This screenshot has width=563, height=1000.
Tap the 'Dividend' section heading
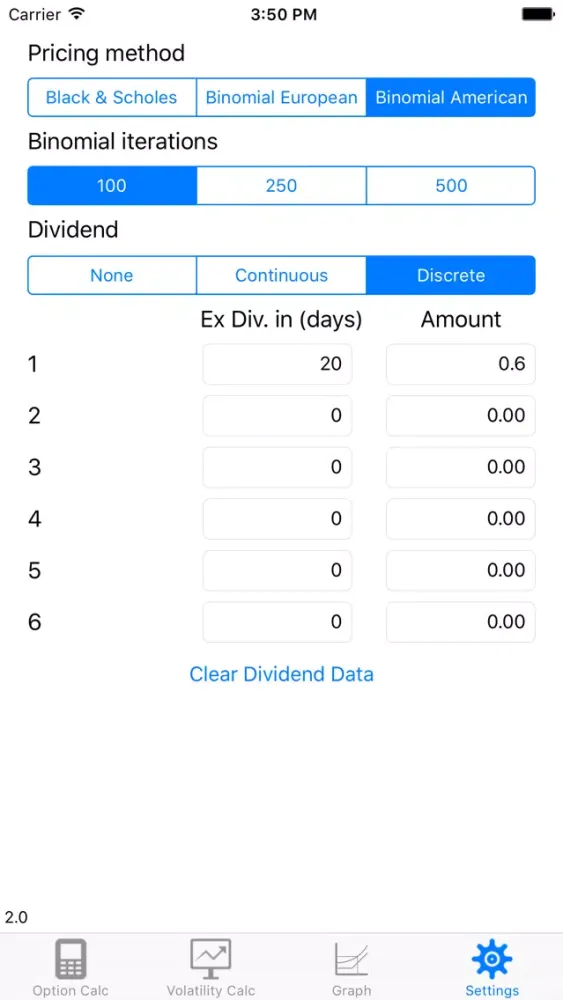click(73, 230)
